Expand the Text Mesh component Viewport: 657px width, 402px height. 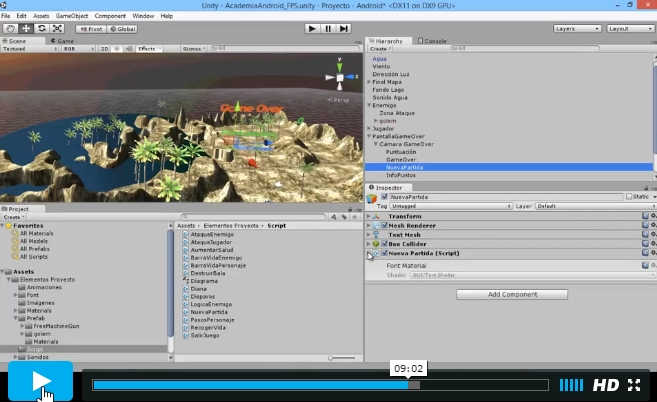(x=369, y=235)
